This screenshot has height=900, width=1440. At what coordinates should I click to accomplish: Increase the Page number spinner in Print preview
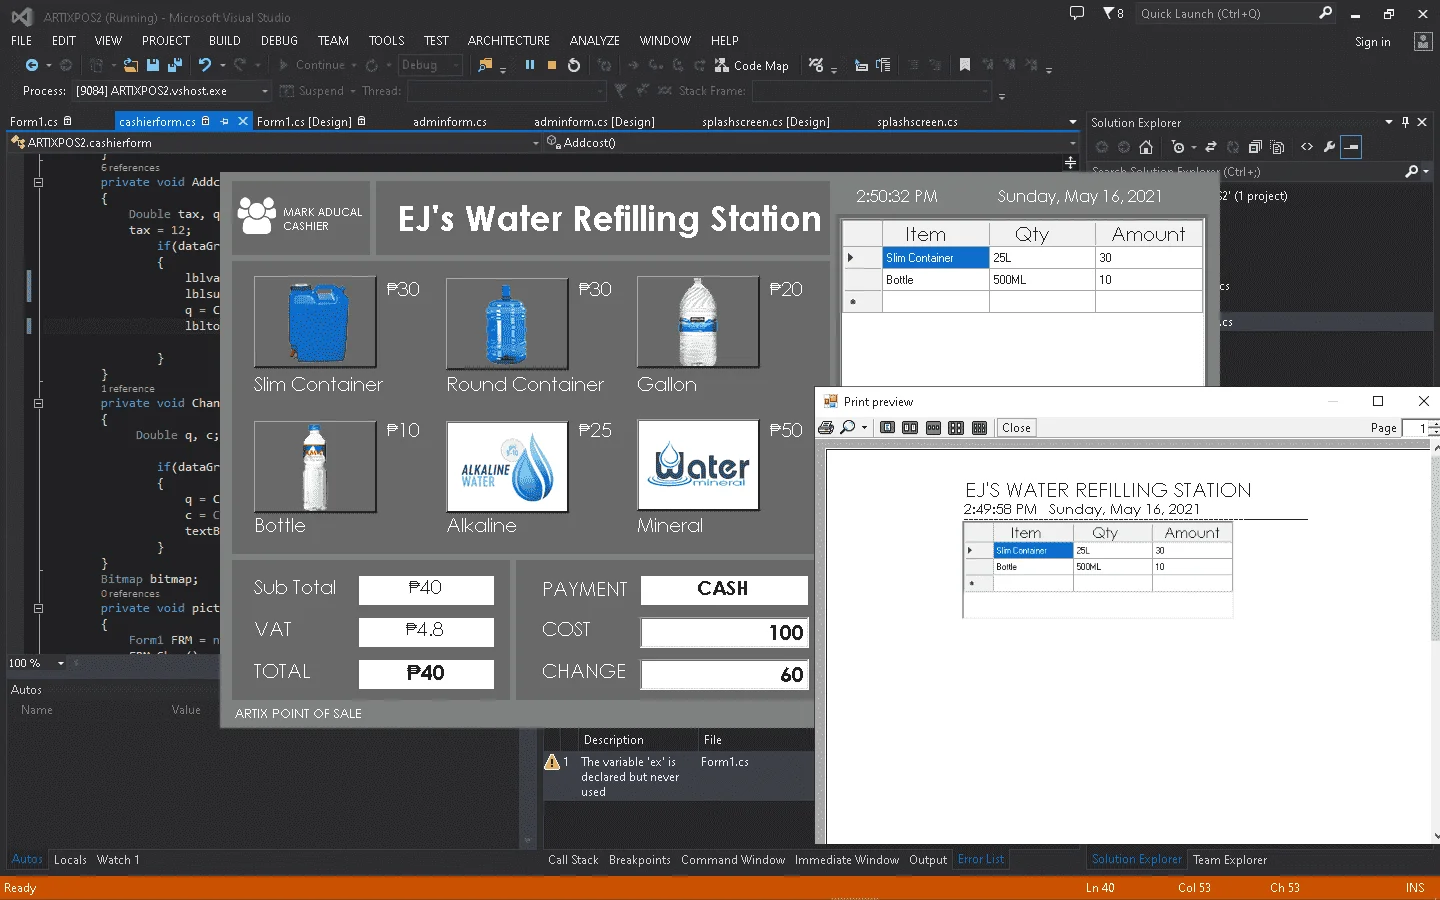click(1434, 424)
